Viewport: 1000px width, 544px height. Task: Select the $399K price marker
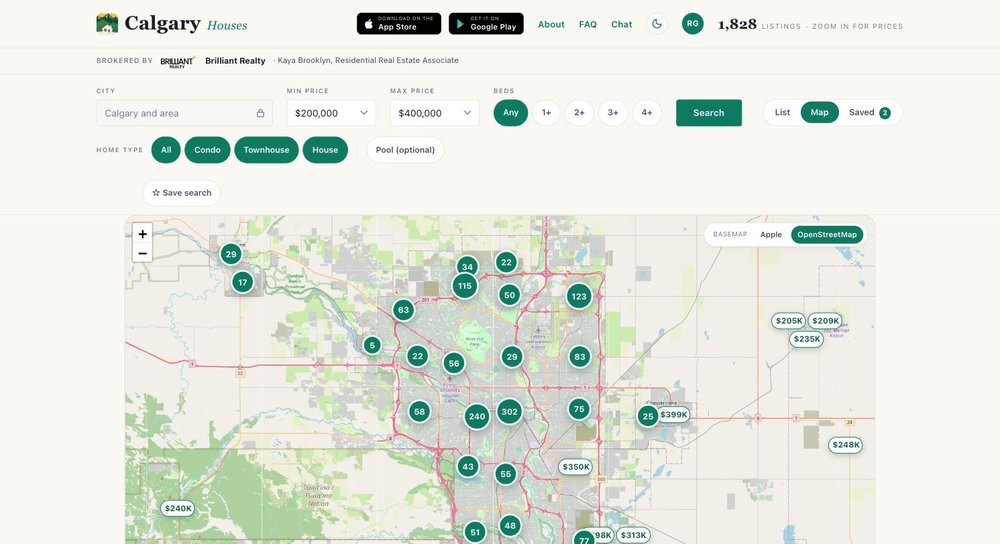click(674, 415)
